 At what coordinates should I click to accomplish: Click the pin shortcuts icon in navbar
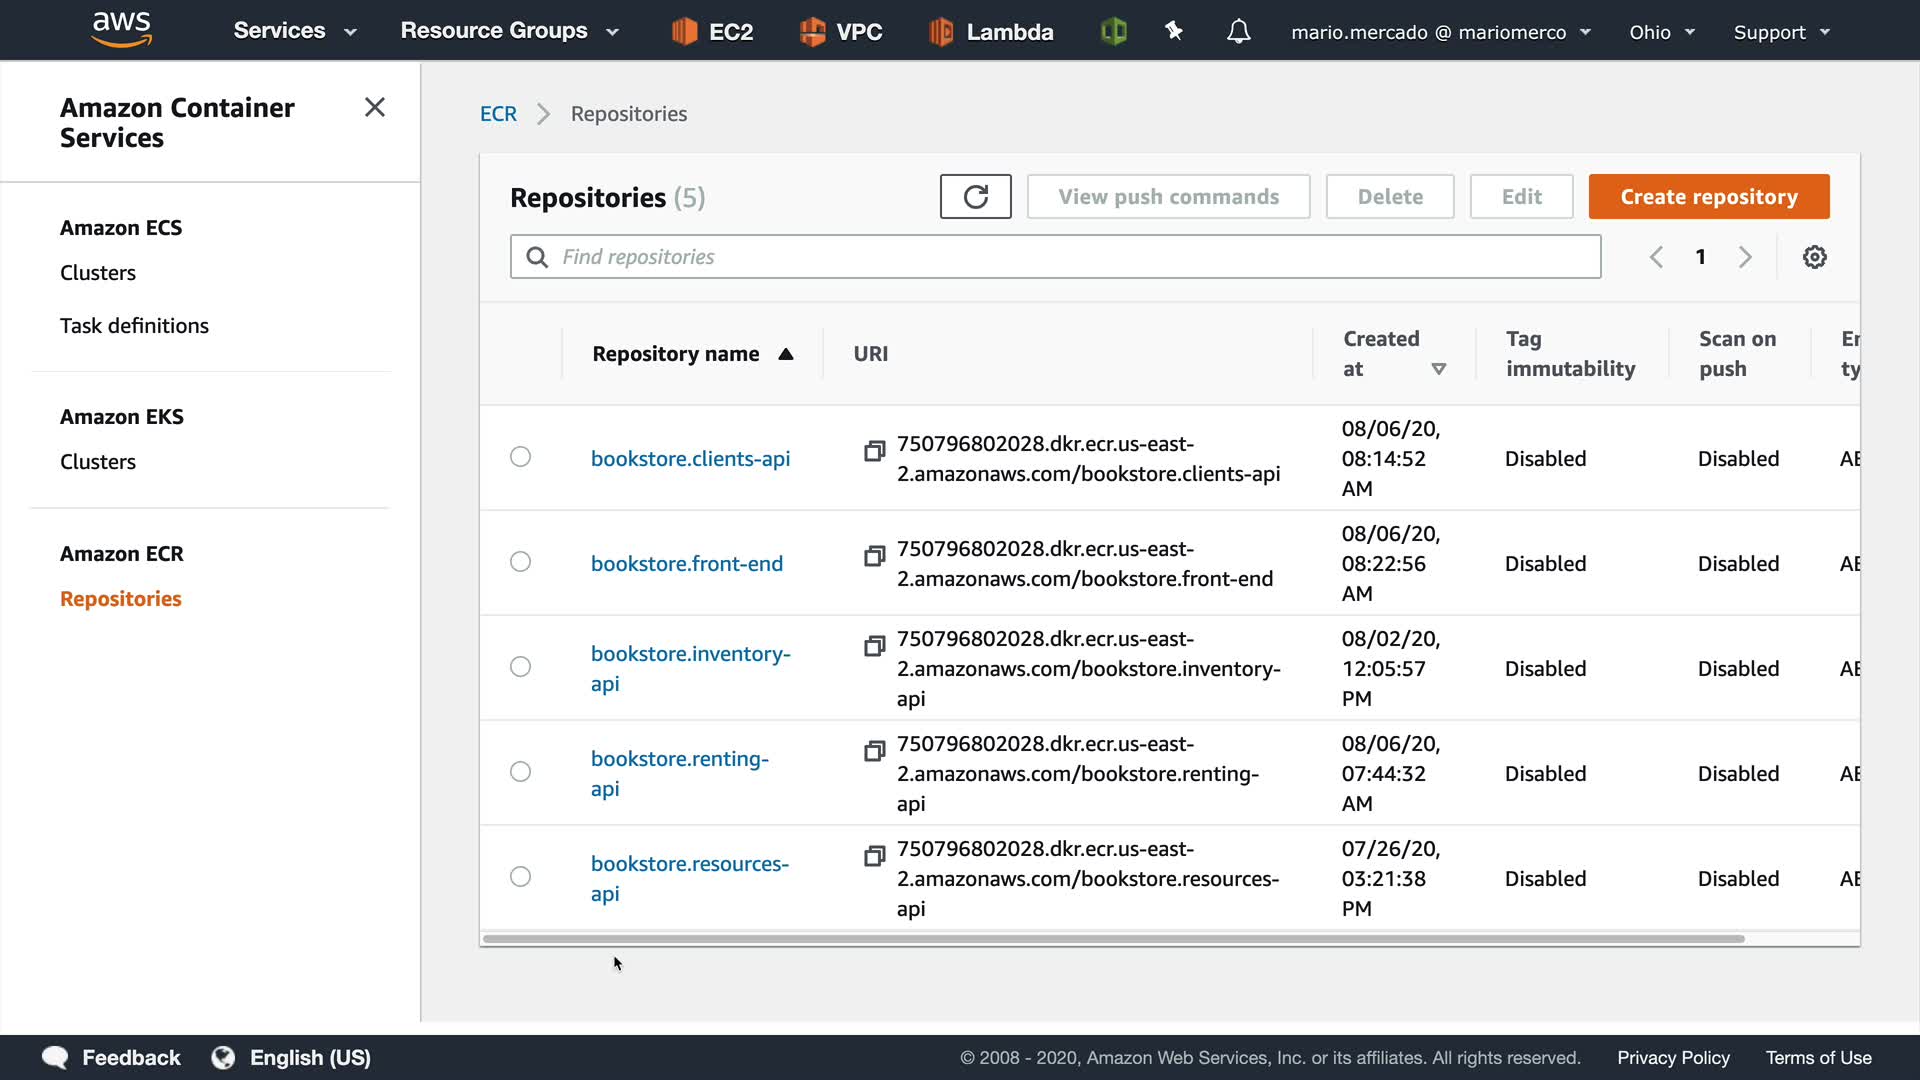pos(1174,32)
